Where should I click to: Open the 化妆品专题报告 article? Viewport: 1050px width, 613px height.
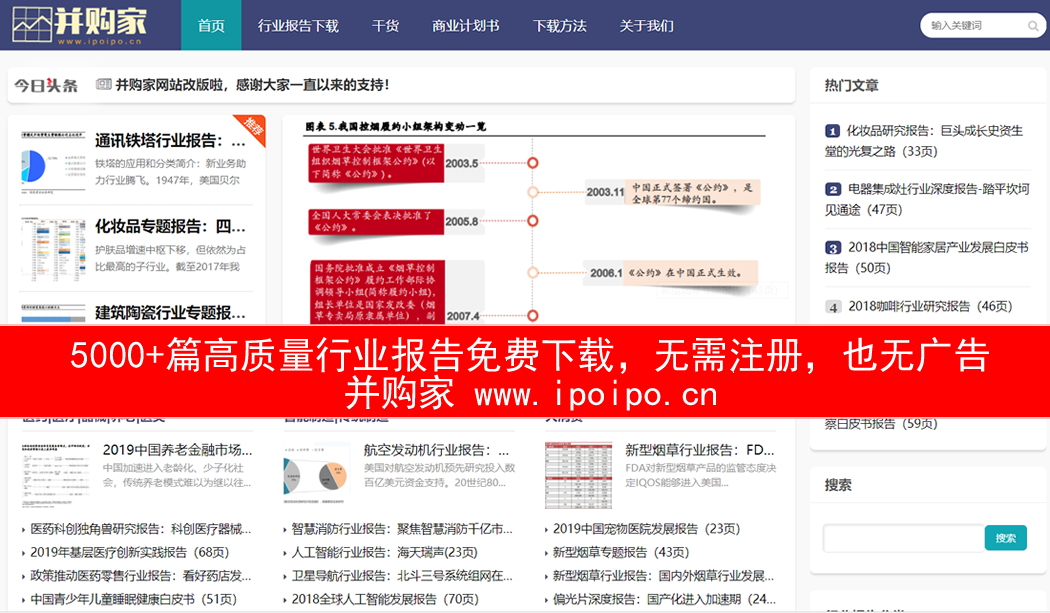click(x=170, y=226)
